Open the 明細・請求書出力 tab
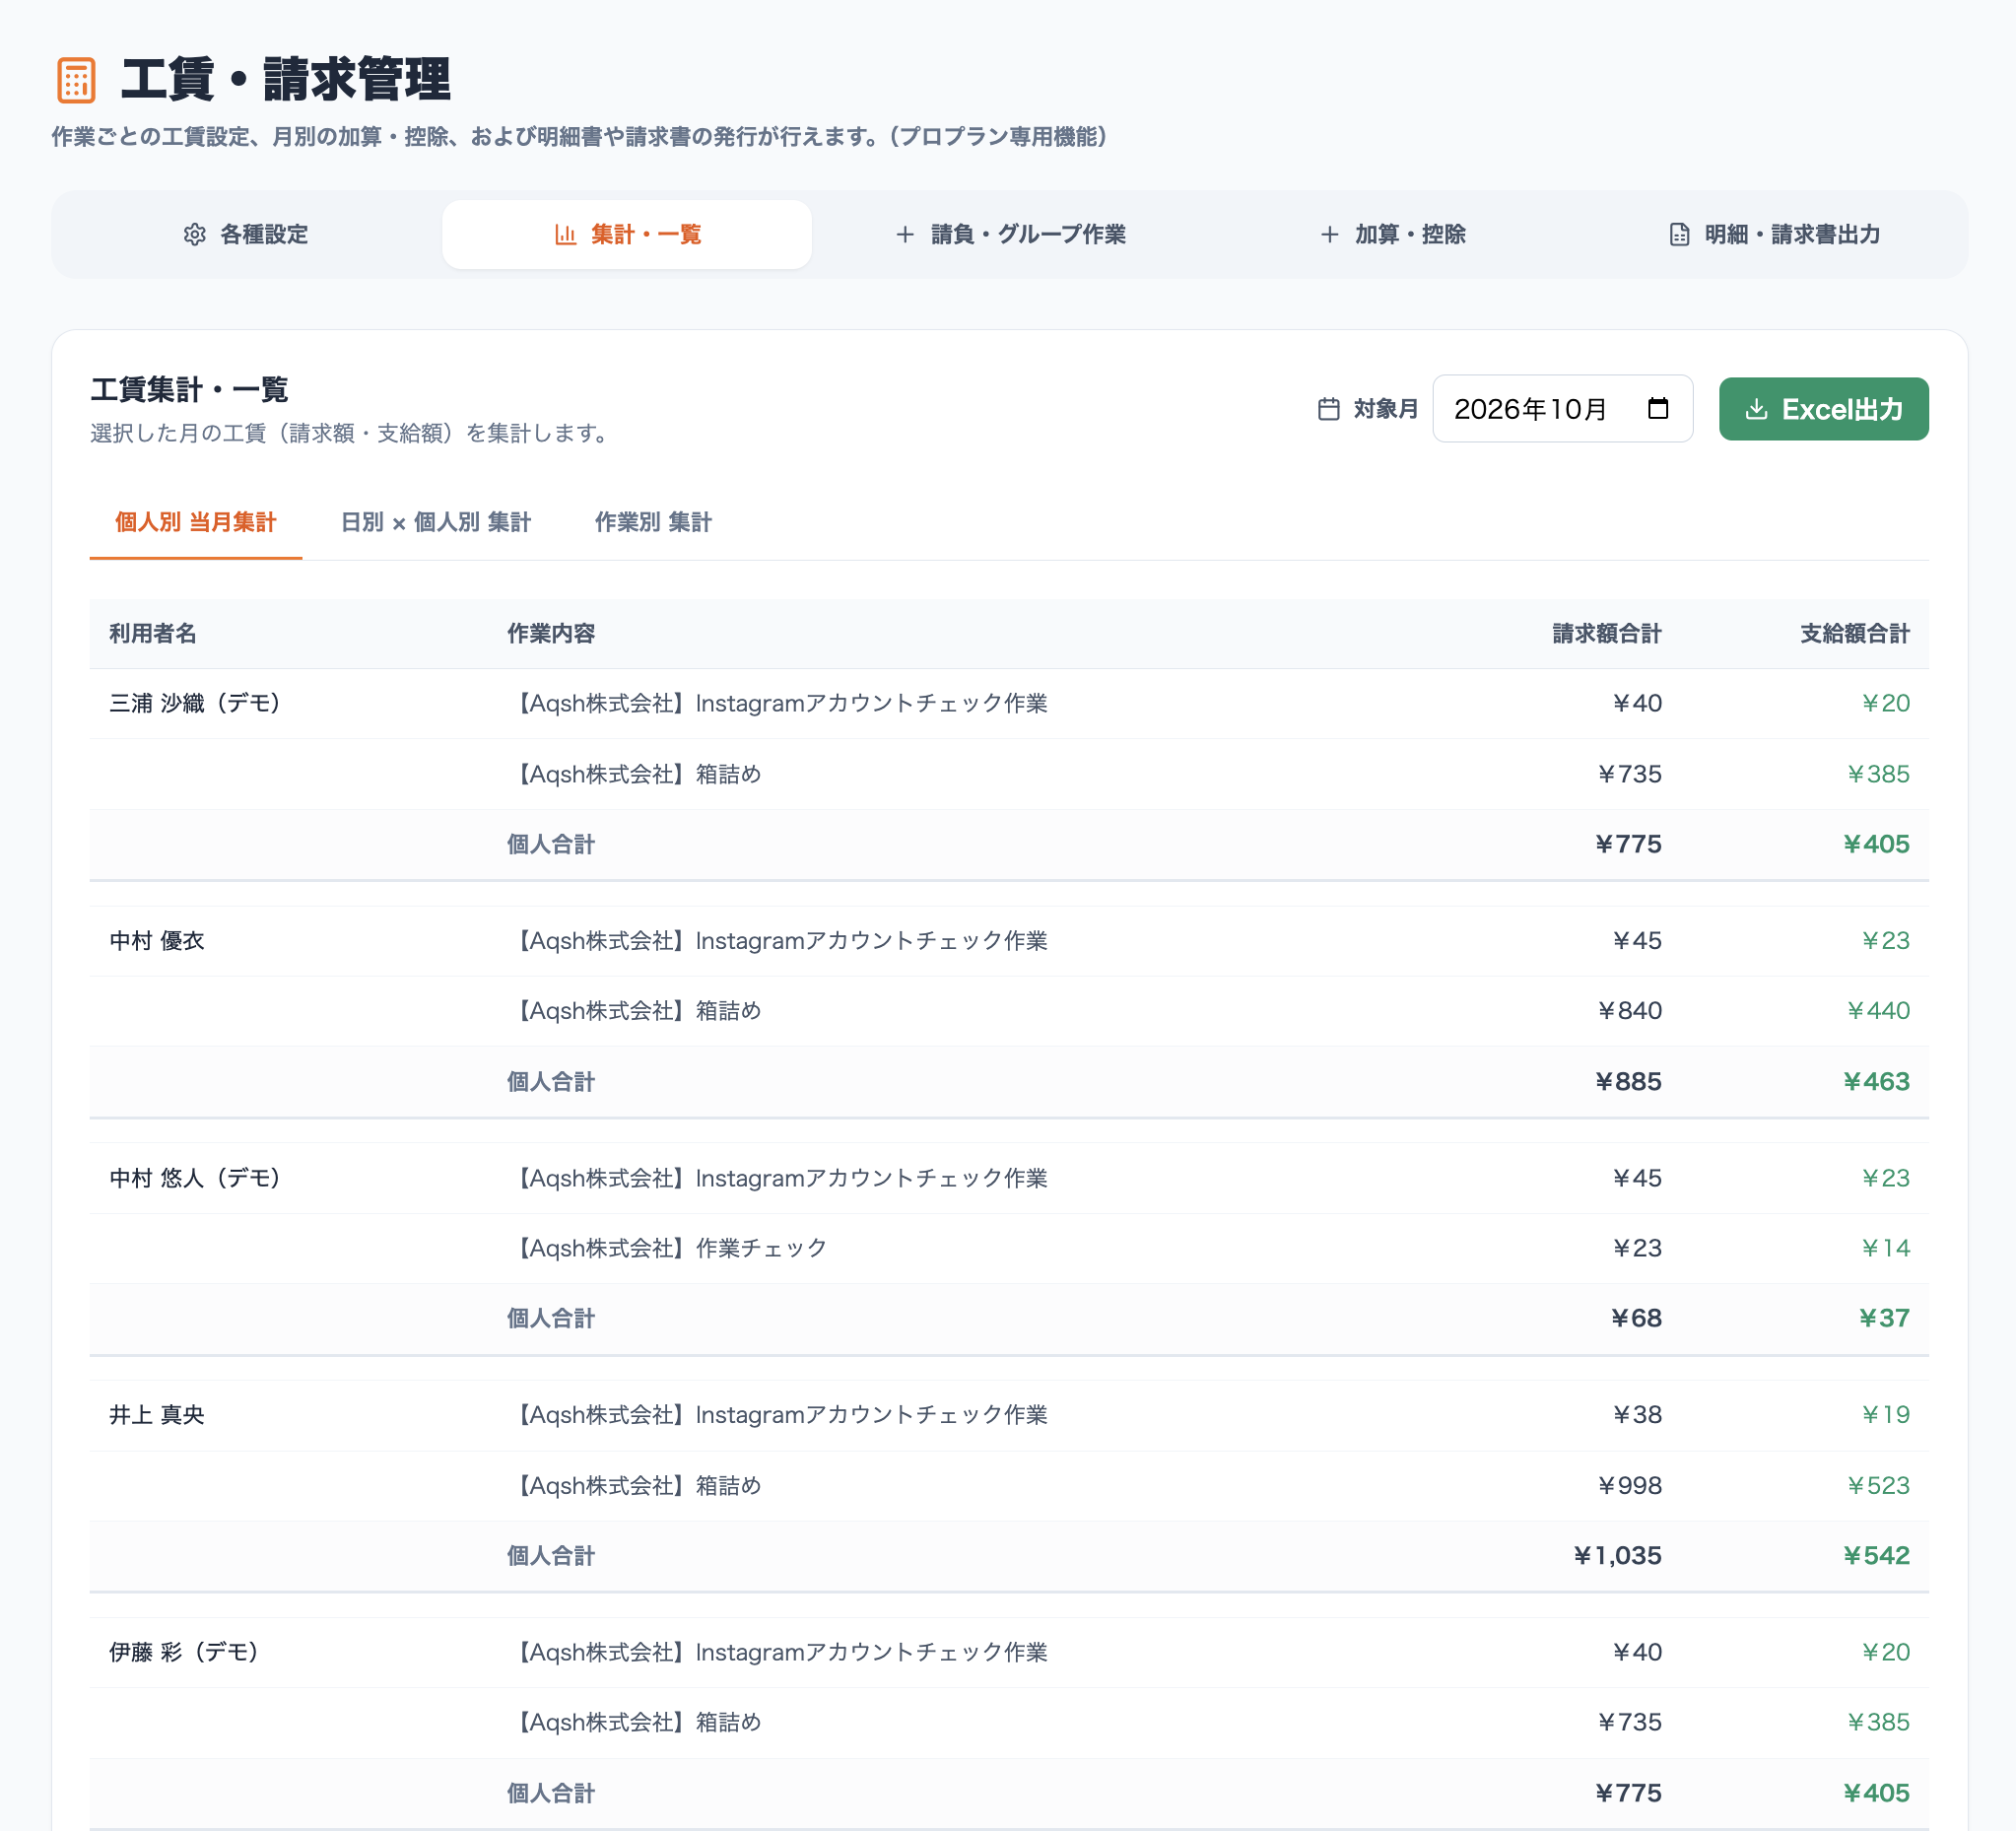Screen dimensions: 2016x1831 [x=1775, y=234]
